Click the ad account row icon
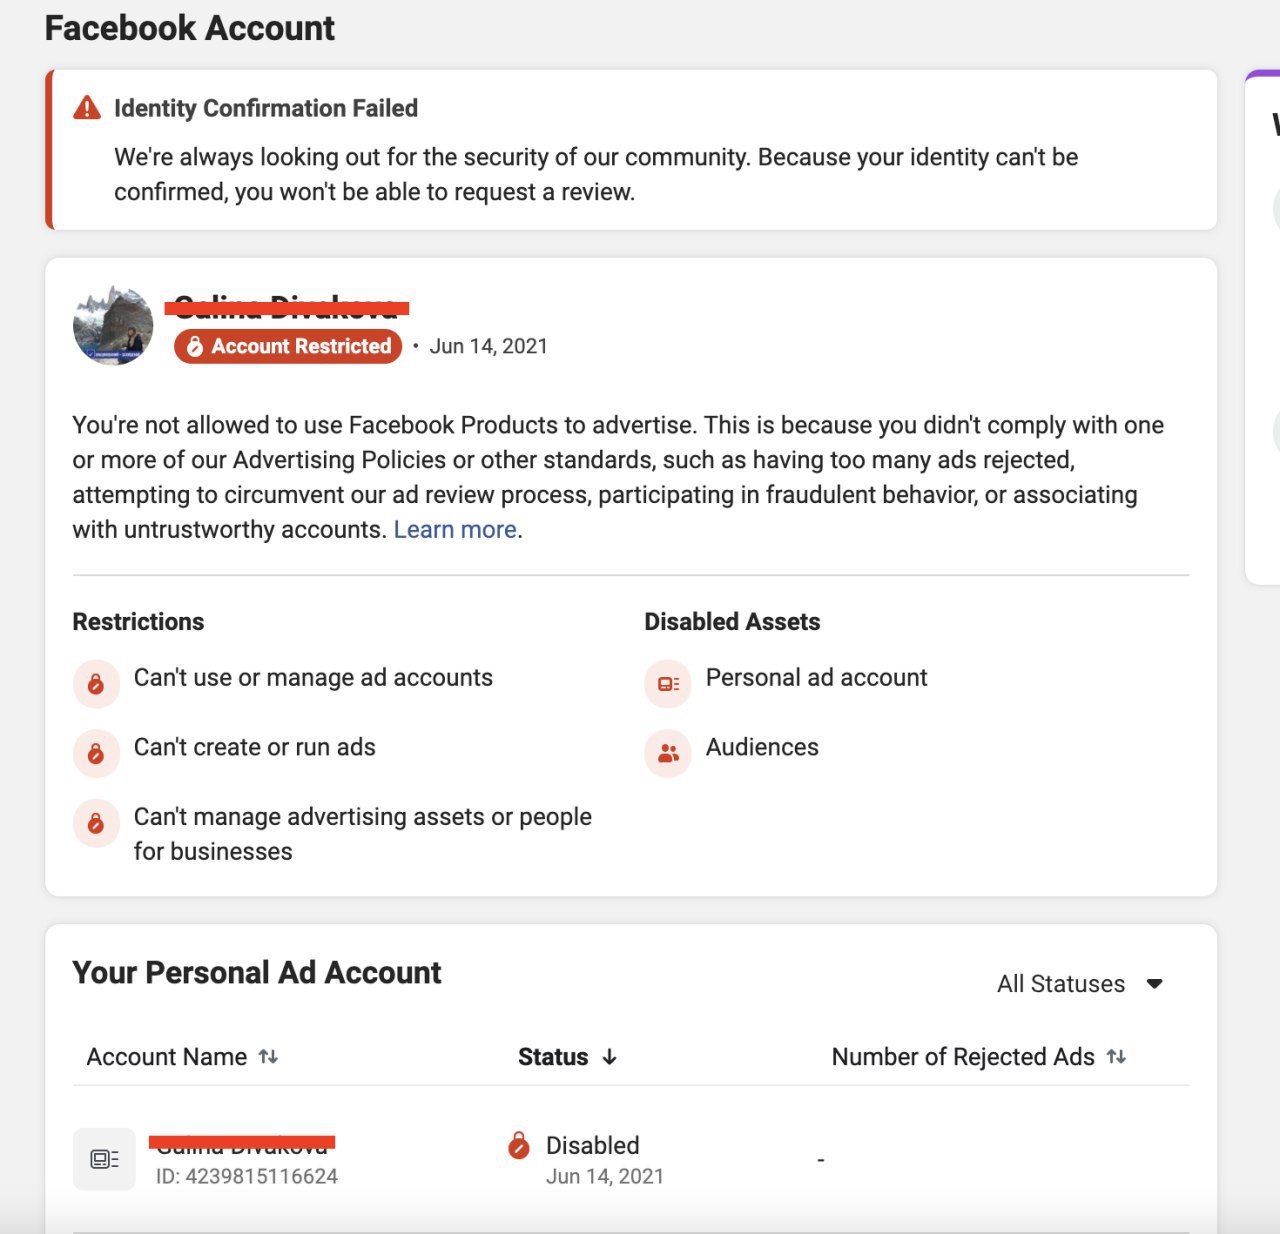 point(104,1159)
